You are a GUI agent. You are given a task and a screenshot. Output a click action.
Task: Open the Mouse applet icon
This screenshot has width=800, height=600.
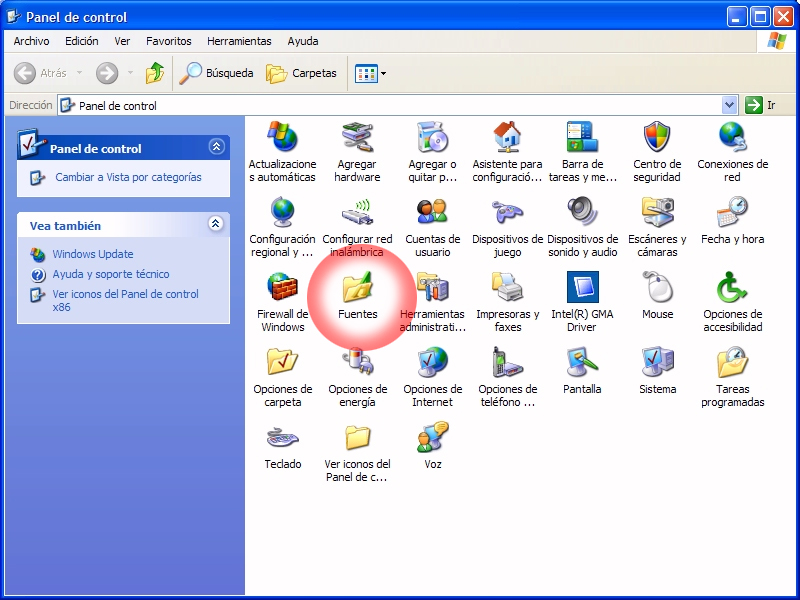(657, 287)
